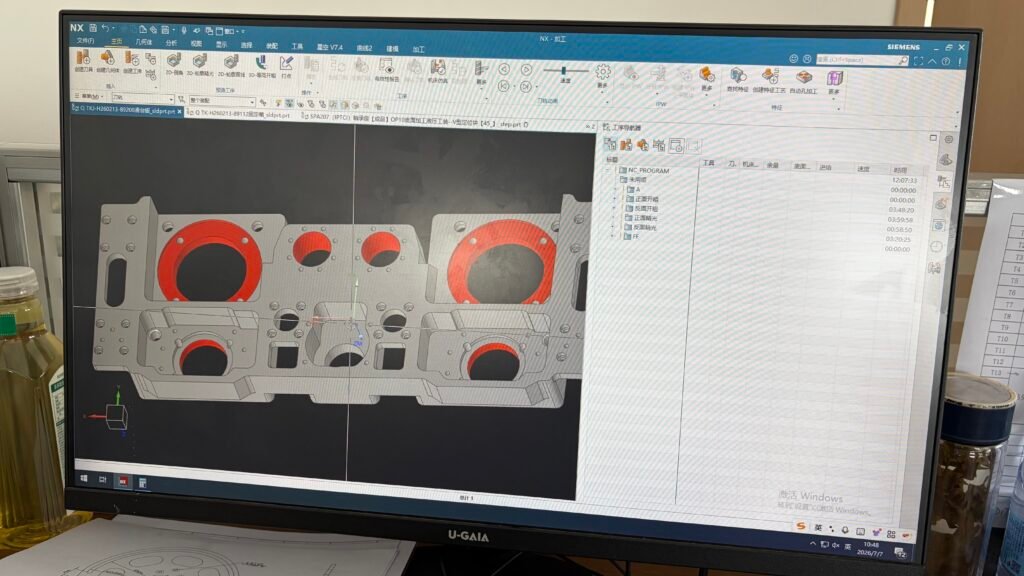Click the Time (时间) column header
This screenshot has width=1024, height=576.
click(x=899, y=170)
